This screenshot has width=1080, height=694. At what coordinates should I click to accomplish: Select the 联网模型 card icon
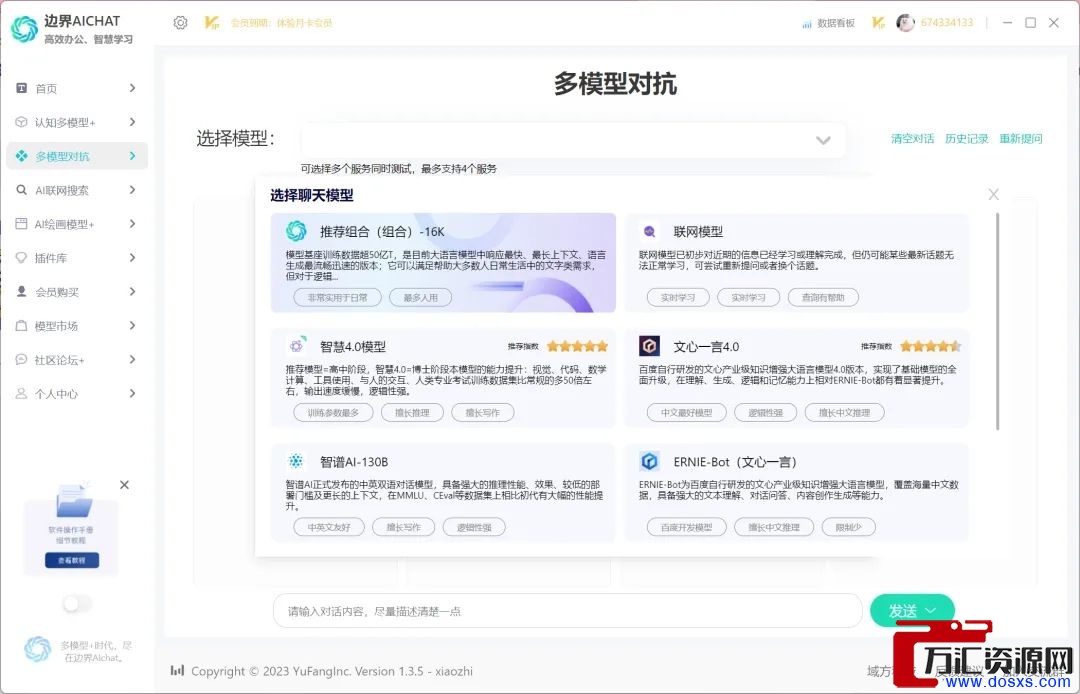coord(649,231)
